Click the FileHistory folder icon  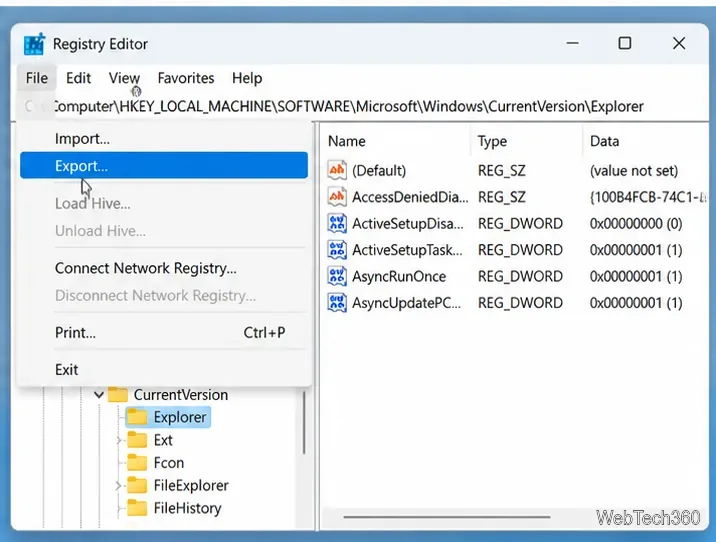click(x=137, y=508)
